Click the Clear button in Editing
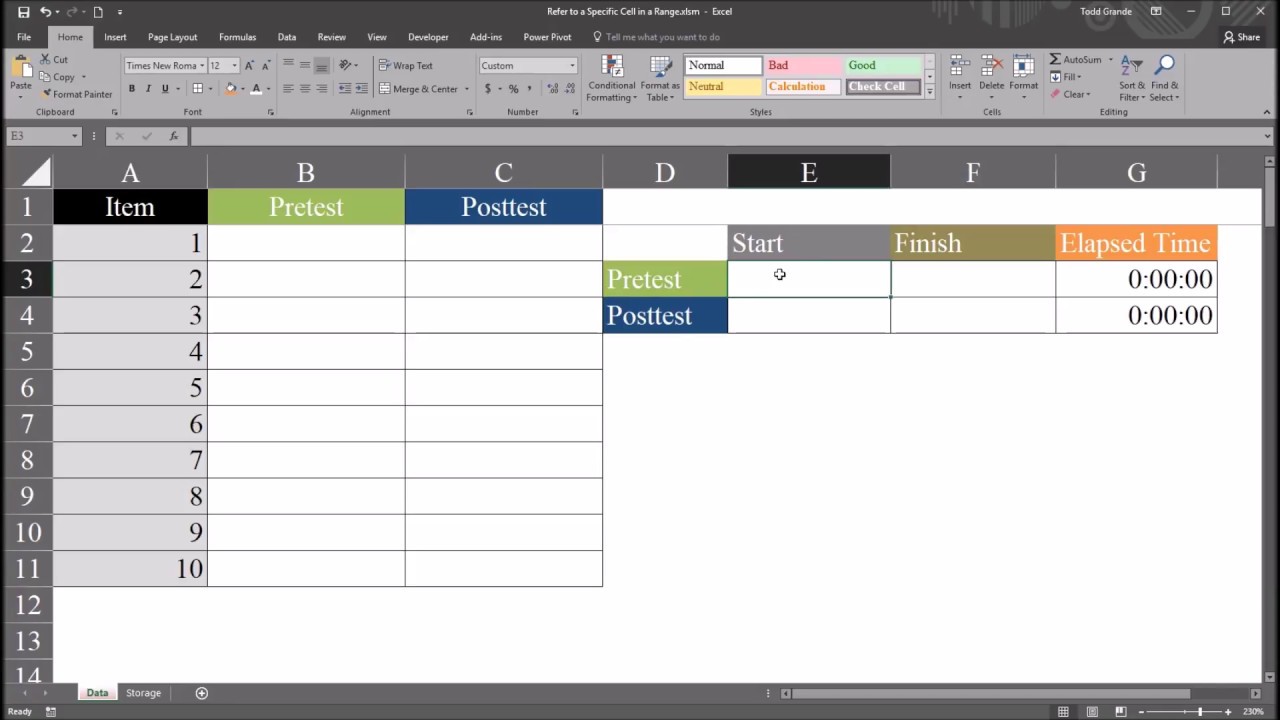The height and width of the screenshot is (720, 1280). (1070, 94)
